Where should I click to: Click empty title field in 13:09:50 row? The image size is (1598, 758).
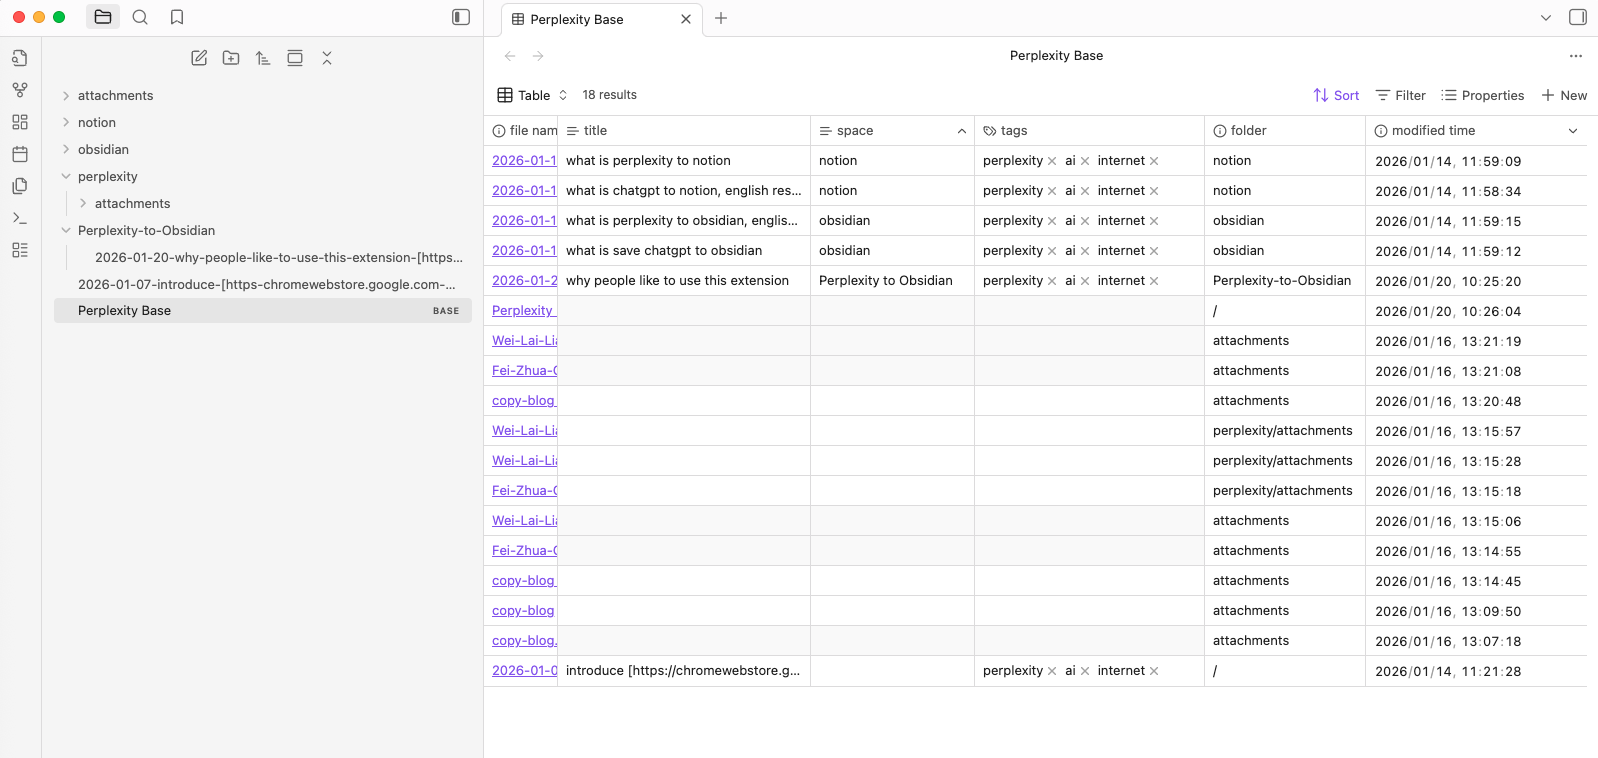(x=684, y=610)
